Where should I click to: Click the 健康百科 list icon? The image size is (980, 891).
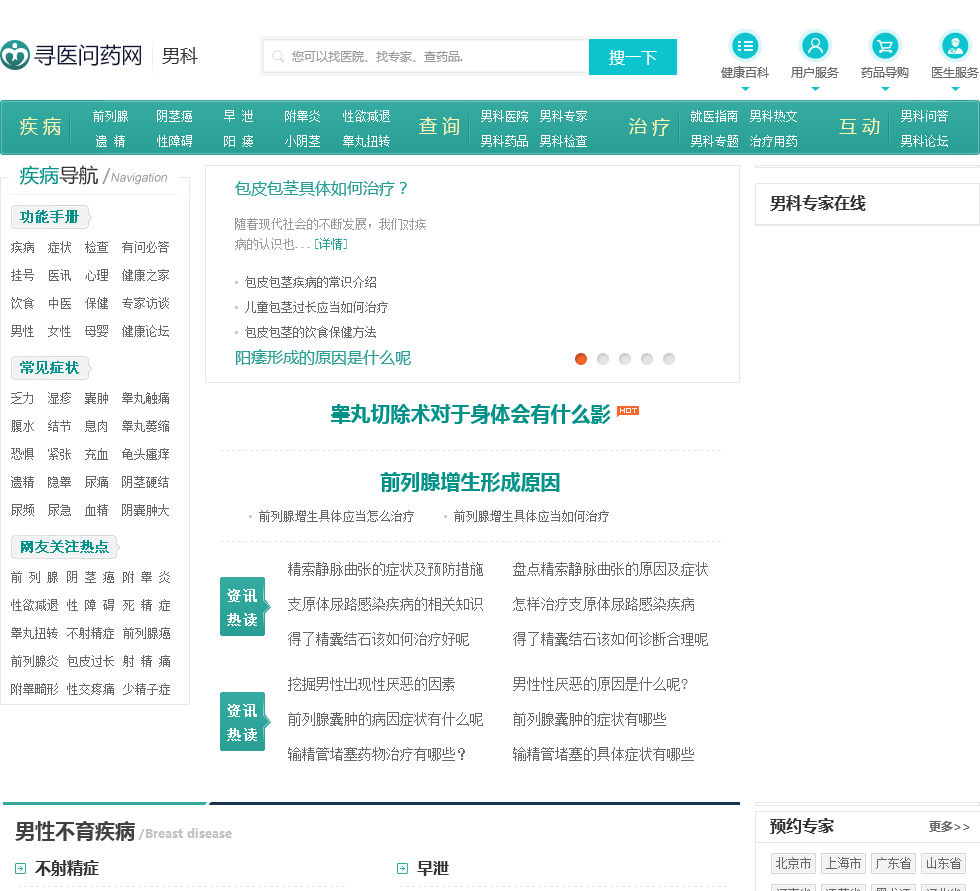pyautogui.click(x=745, y=46)
